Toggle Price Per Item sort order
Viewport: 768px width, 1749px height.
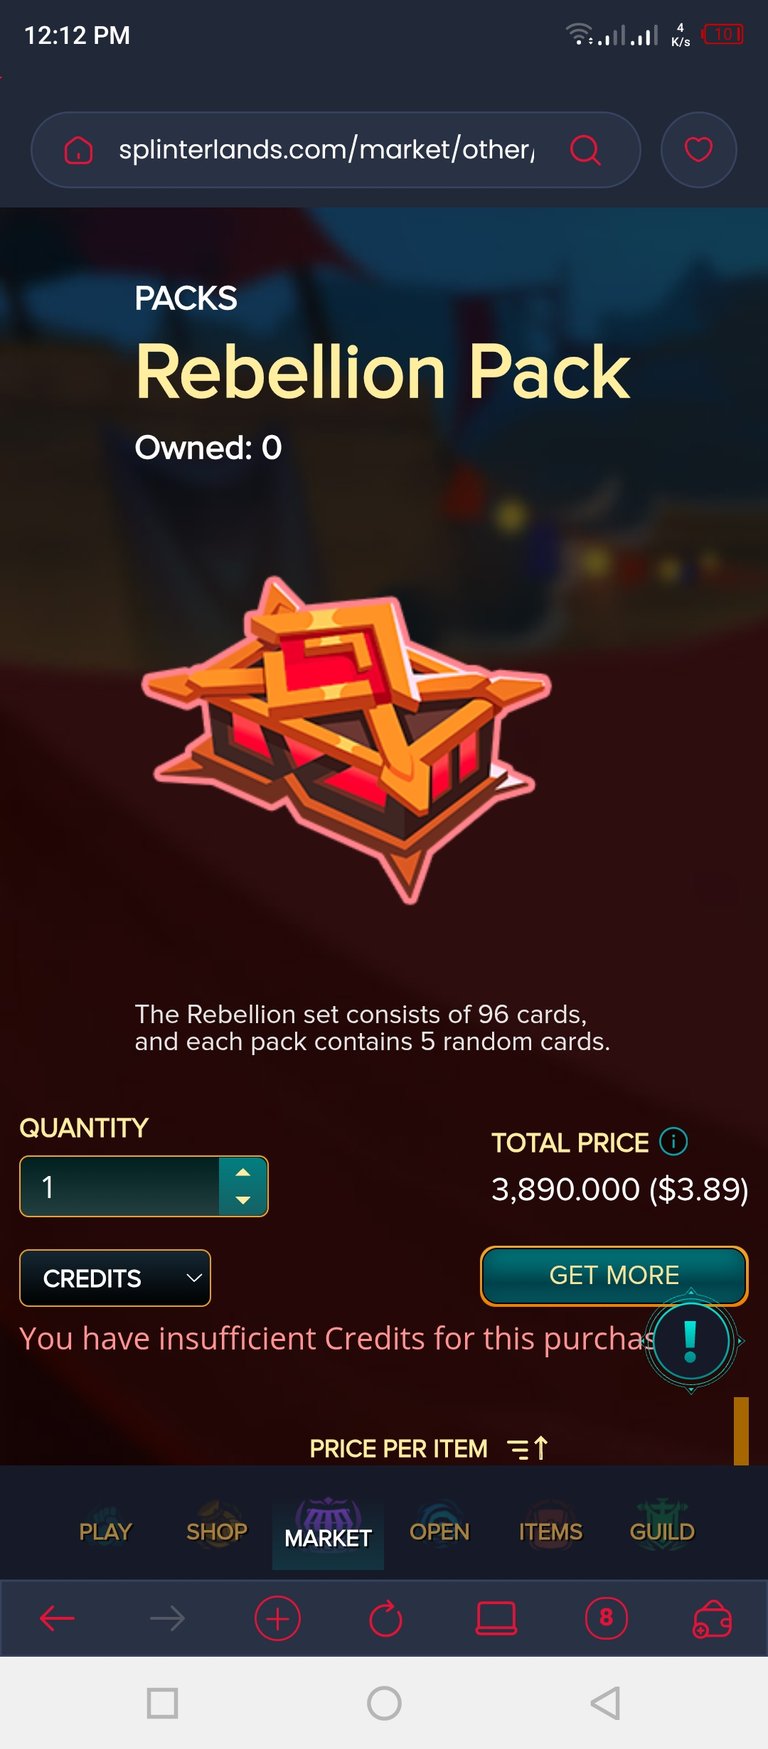(527, 1448)
